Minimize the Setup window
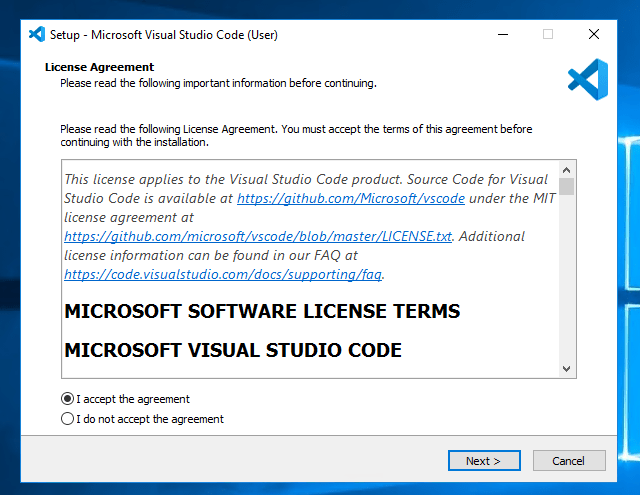640x495 pixels. (x=503, y=34)
